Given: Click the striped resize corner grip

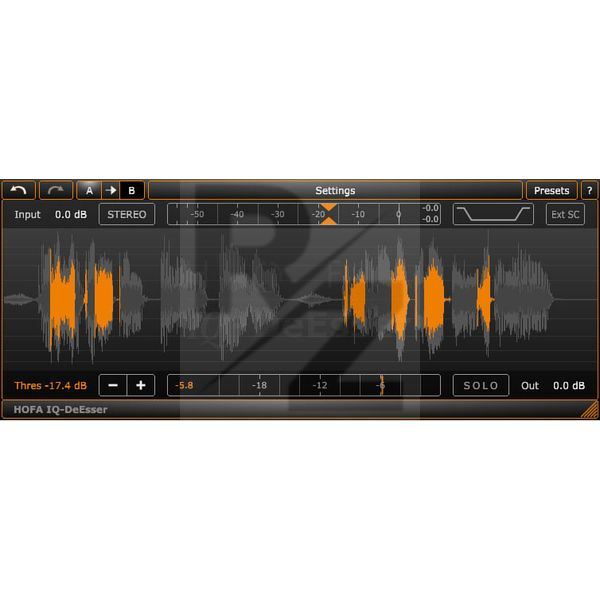Looking at the screenshot, I should (590, 409).
